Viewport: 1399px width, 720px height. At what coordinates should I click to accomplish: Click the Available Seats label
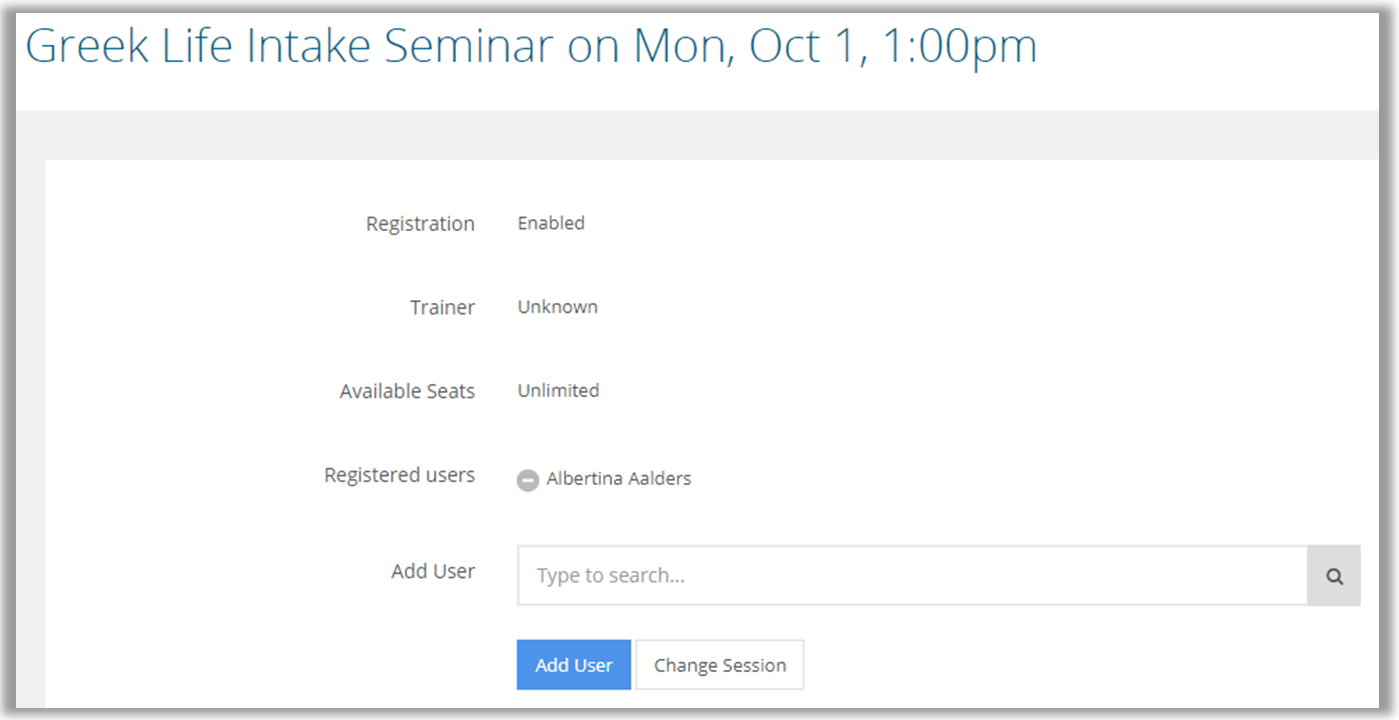(x=407, y=391)
